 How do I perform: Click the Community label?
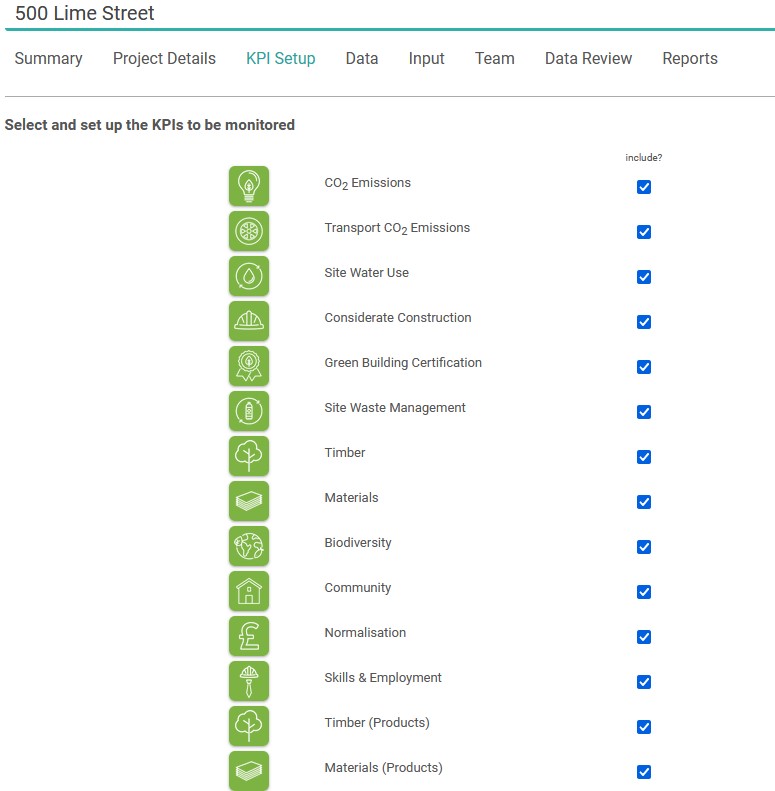[358, 588]
